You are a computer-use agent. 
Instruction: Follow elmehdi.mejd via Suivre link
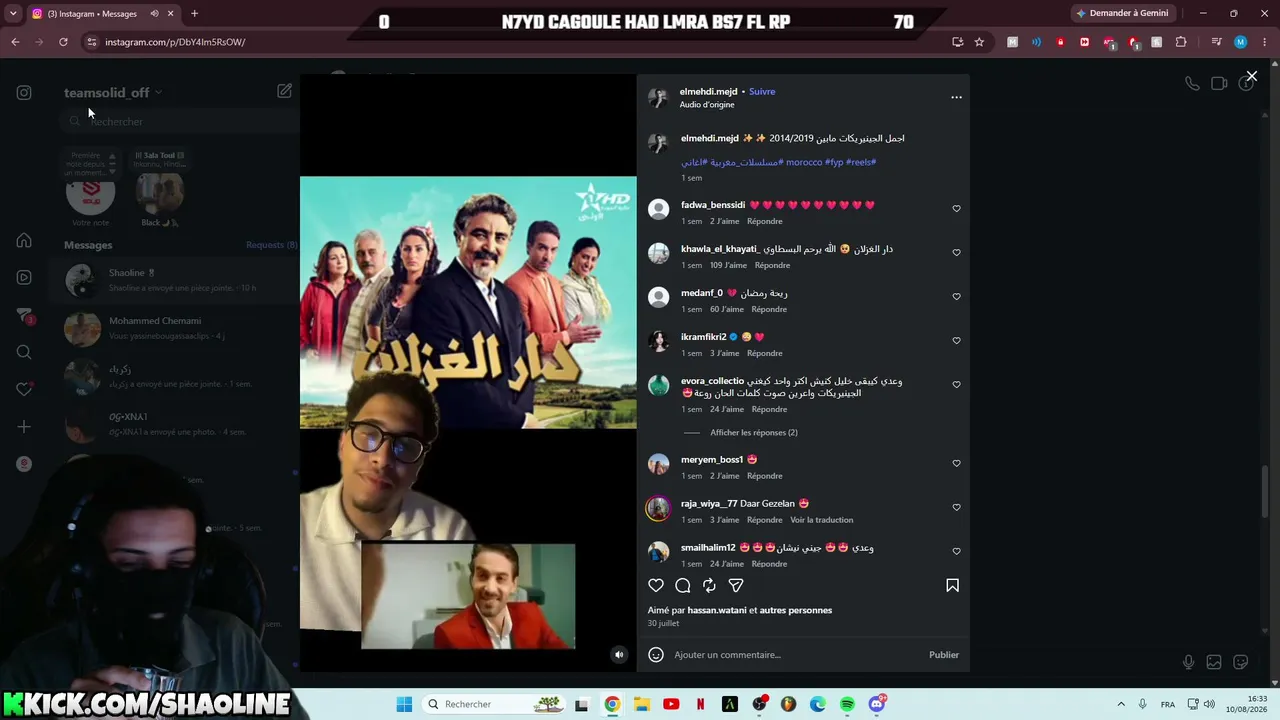pyautogui.click(x=762, y=91)
